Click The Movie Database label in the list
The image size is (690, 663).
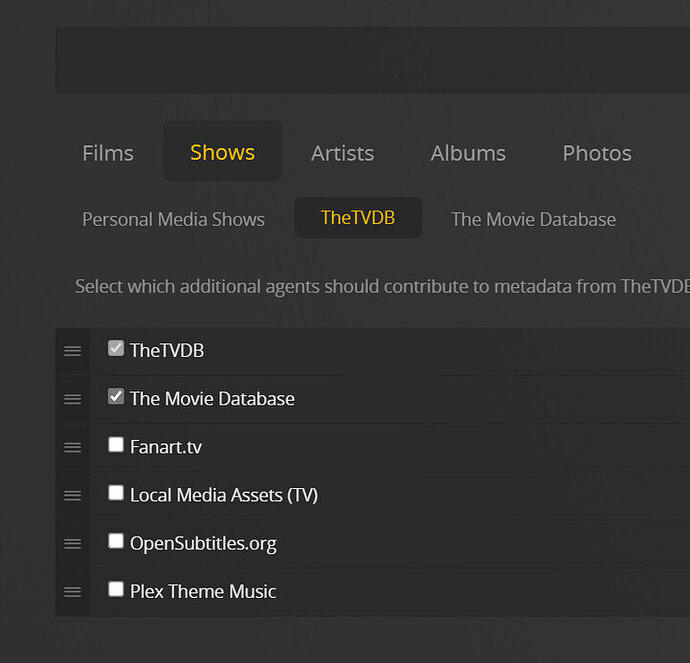click(212, 399)
